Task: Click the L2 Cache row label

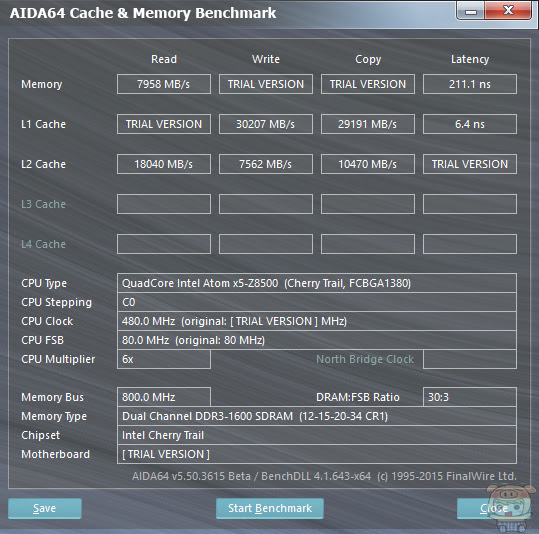Action: click(x=43, y=164)
